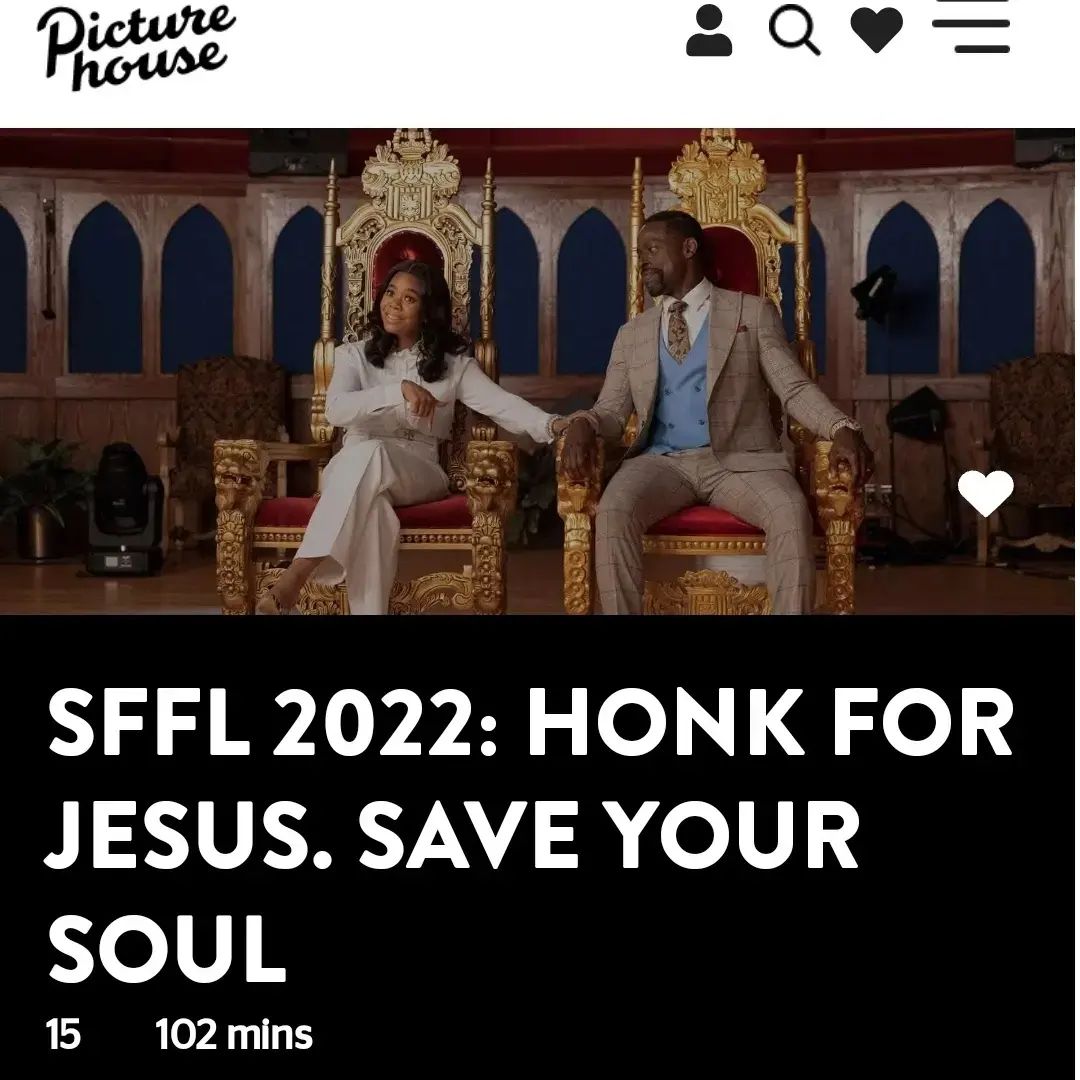
Task: Click the 15 age rating label
Action: pos(63,1035)
